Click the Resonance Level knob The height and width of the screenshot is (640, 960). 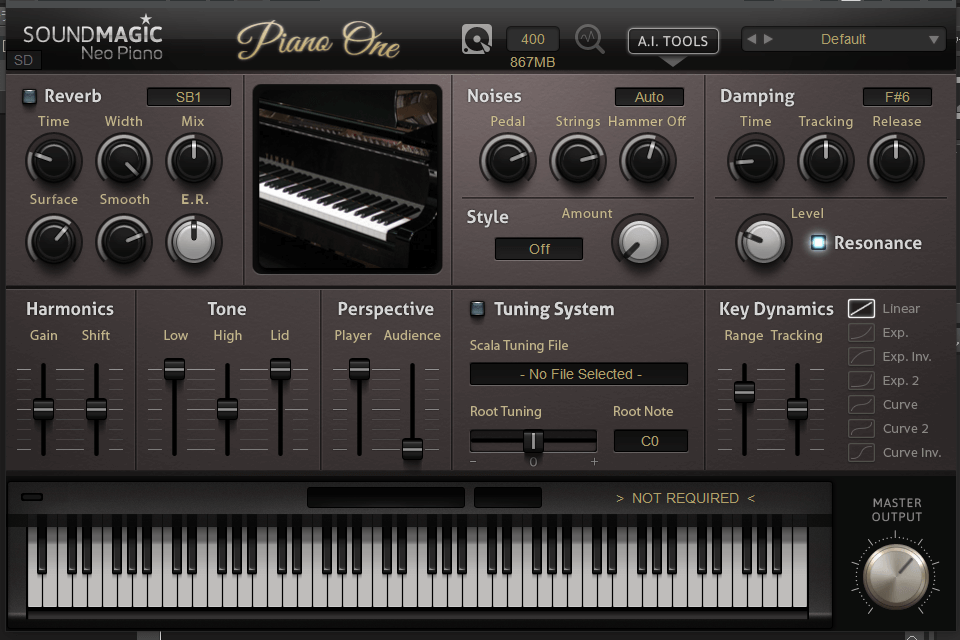pyautogui.click(x=763, y=241)
